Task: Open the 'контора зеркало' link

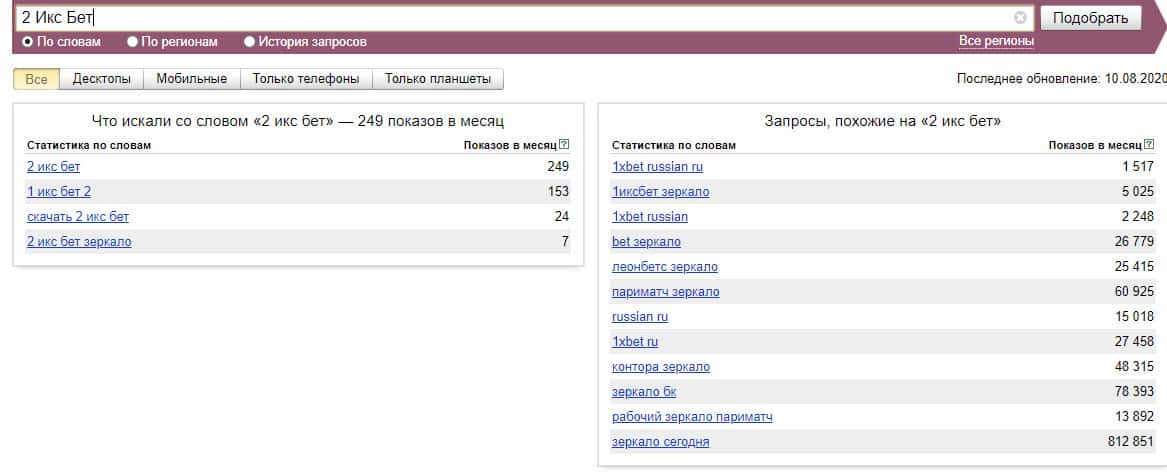Action: [661, 367]
